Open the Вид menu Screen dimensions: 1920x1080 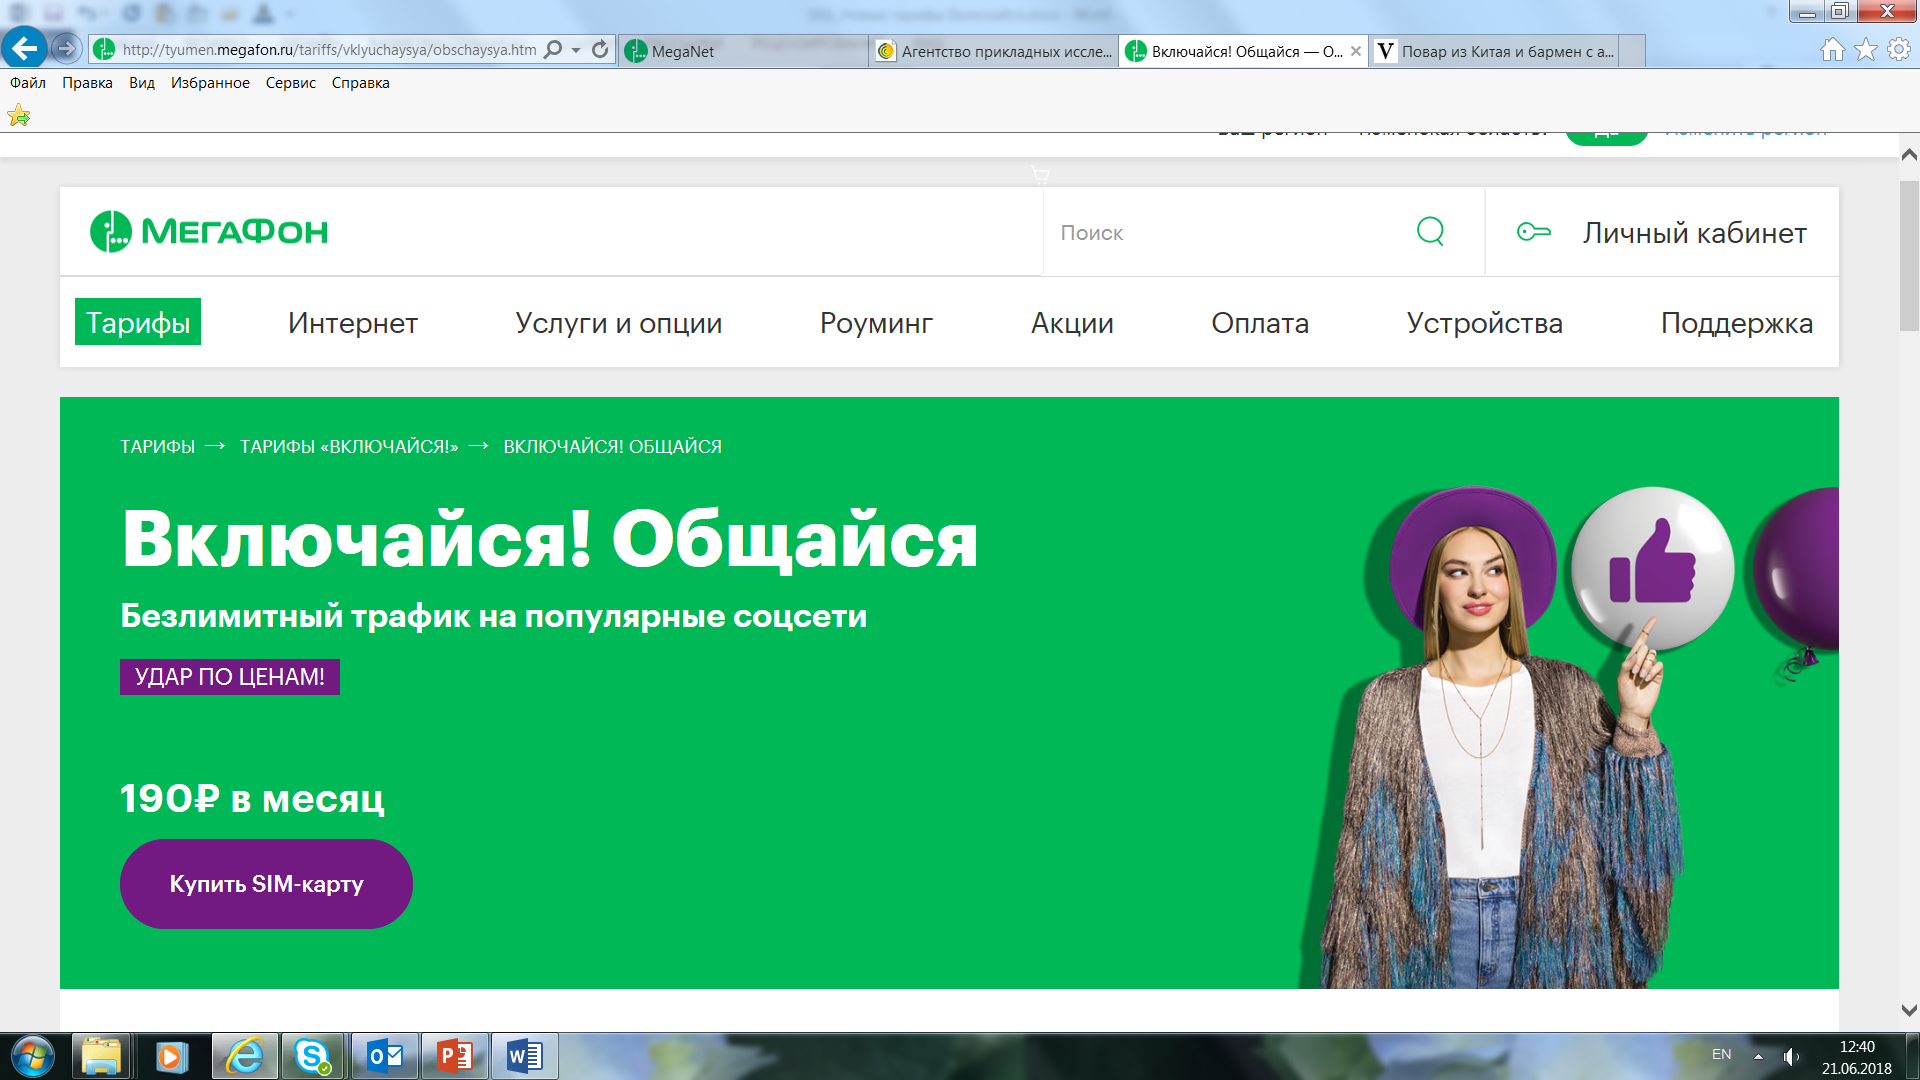pyautogui.click(x=142, y=83)
